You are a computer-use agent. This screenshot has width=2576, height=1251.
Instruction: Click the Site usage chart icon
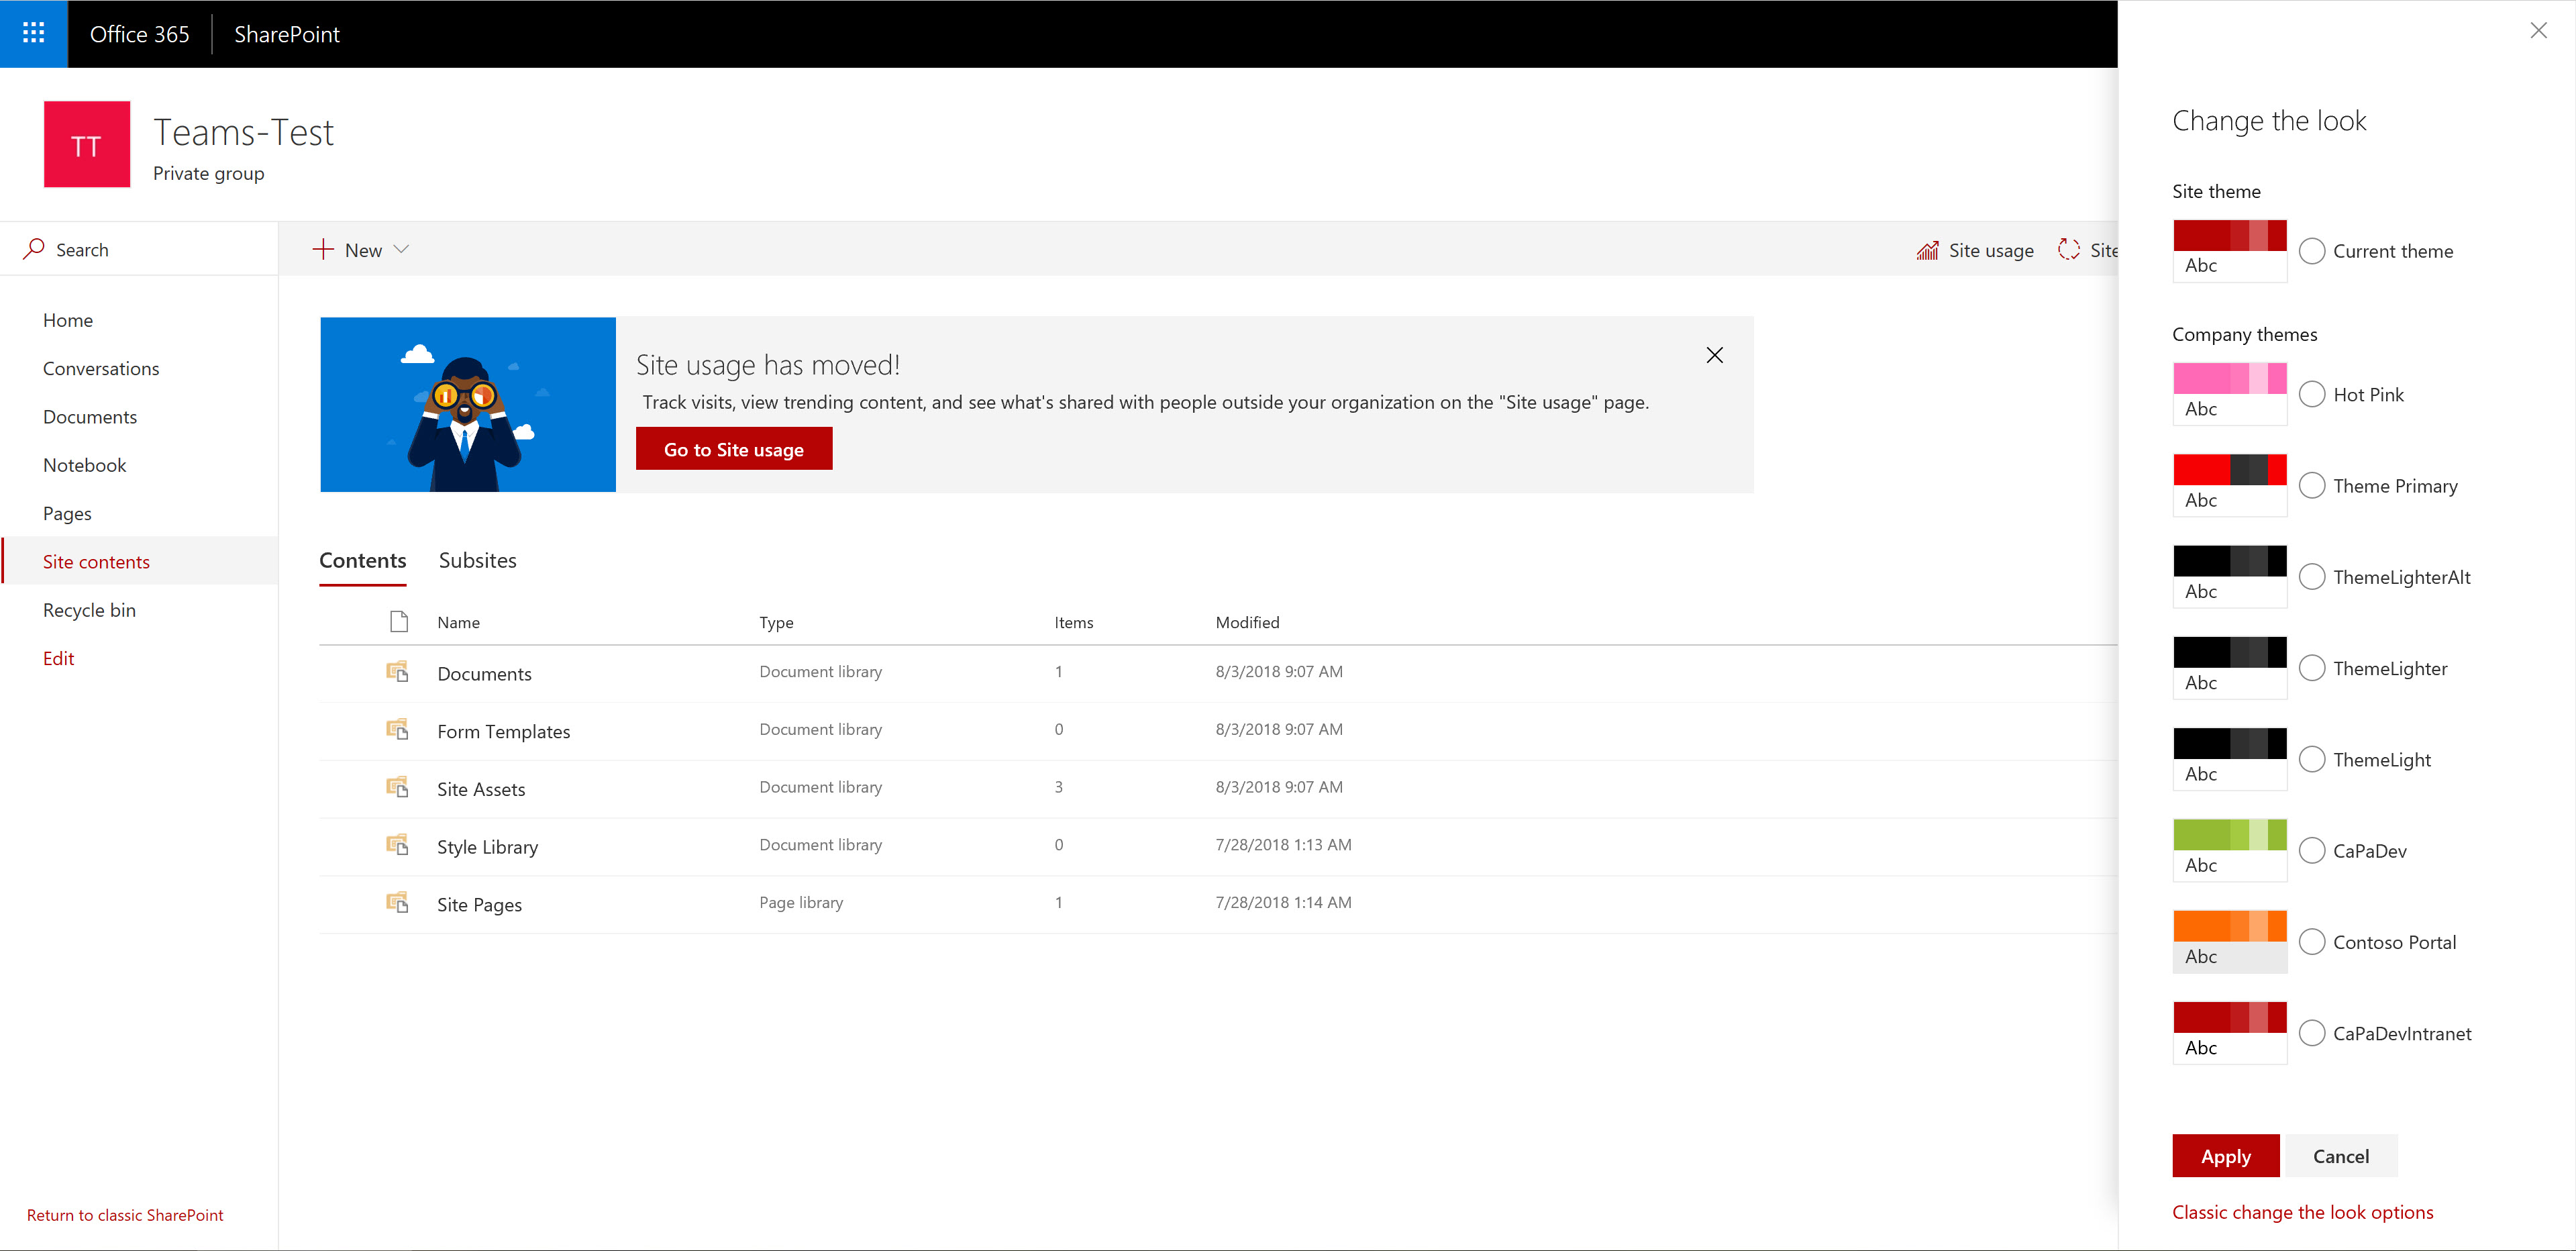[1928, 249]
